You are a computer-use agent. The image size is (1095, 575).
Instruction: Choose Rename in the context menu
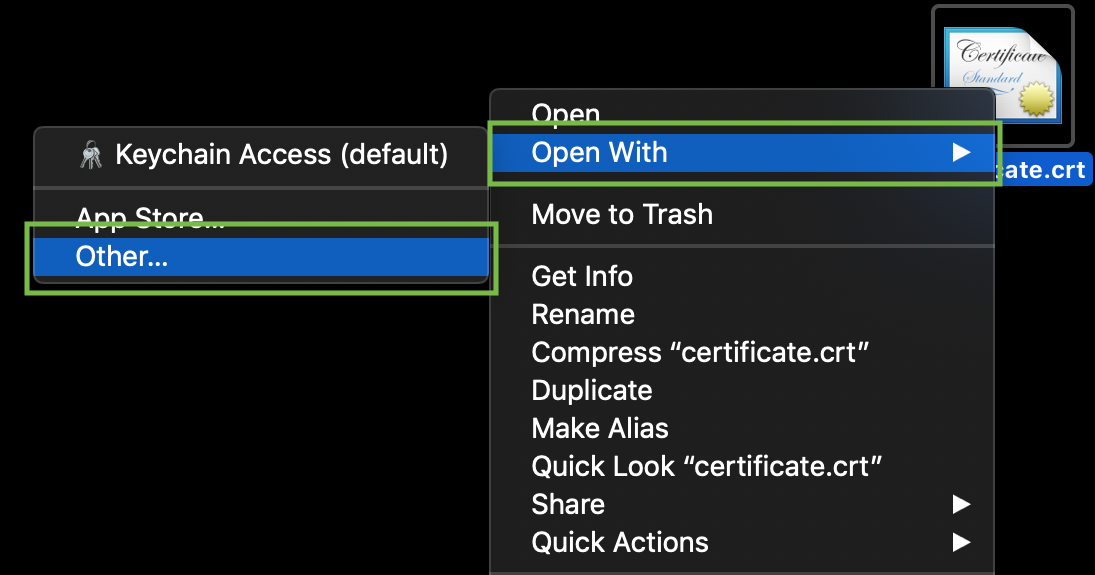[x=583, y=314]
